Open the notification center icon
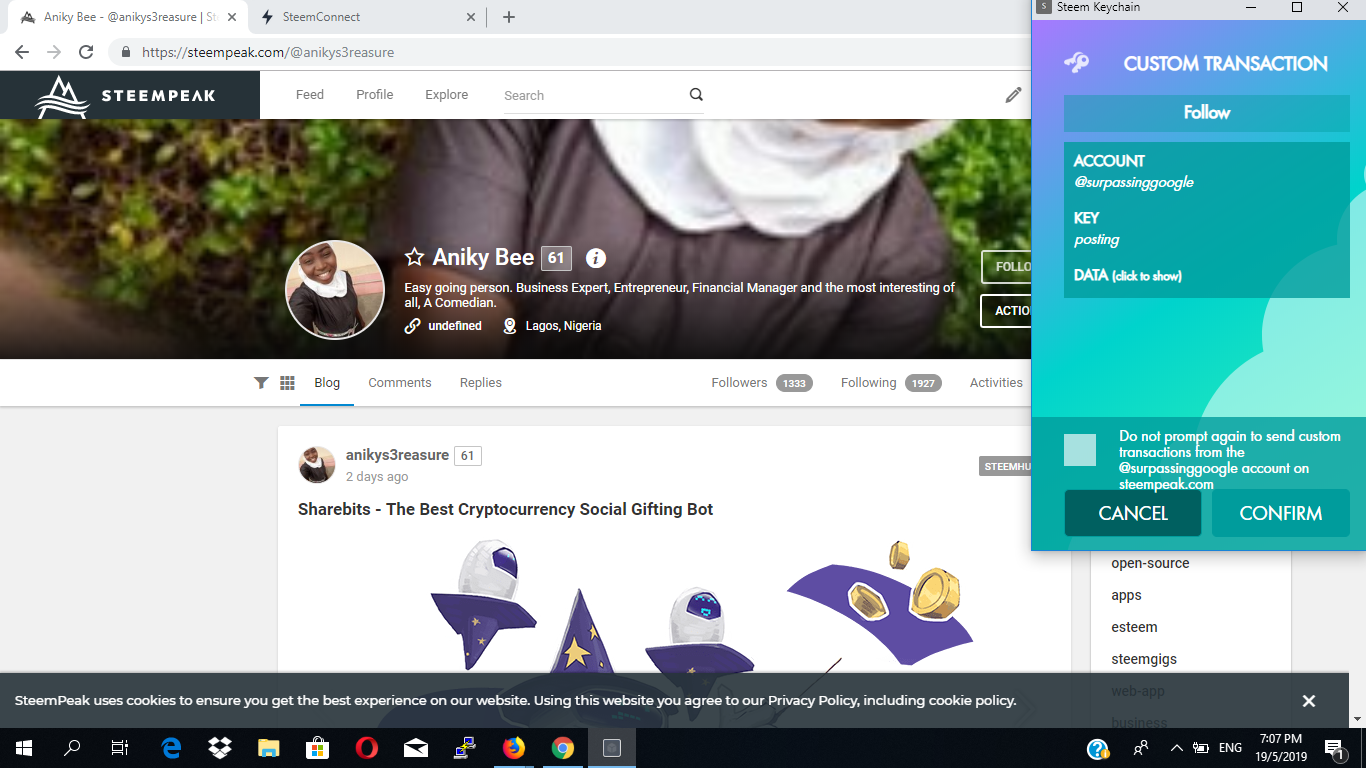 click(x=1334, y=748)
